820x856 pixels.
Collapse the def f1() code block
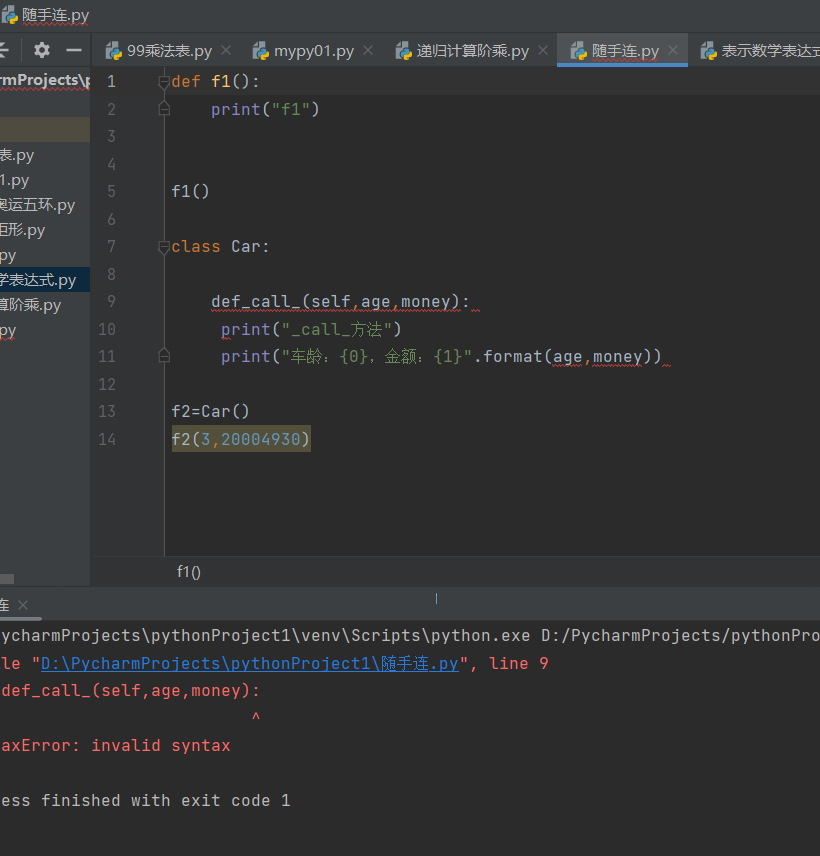pyautogui.click(x=164, y=82)
